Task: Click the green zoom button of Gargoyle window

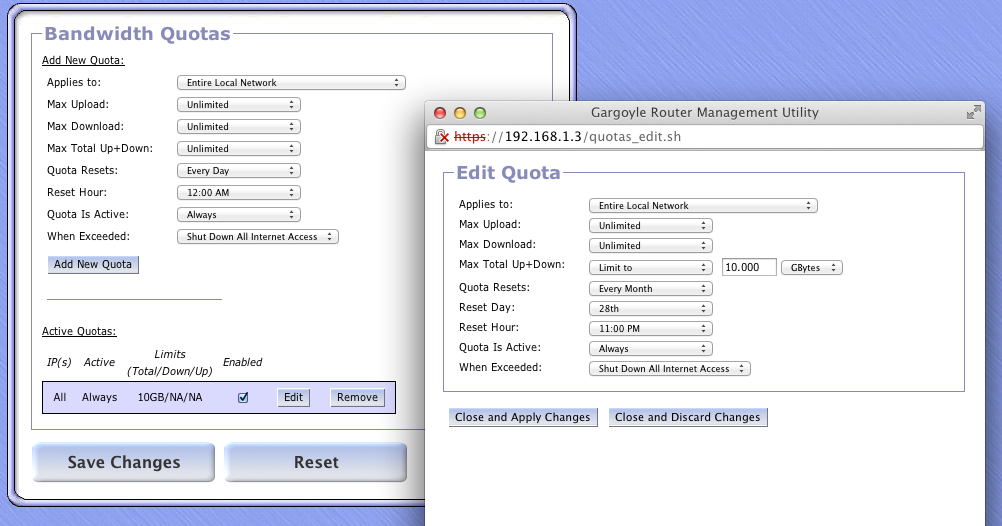Action: click(x=480, y=113)
